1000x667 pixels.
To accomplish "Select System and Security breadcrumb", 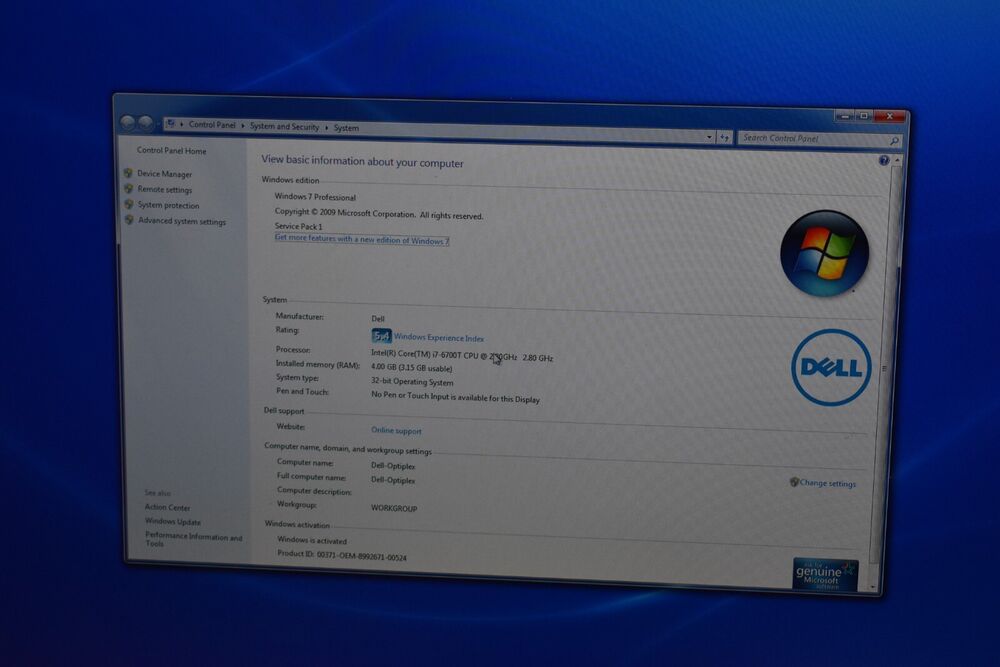I will point(284,127).
